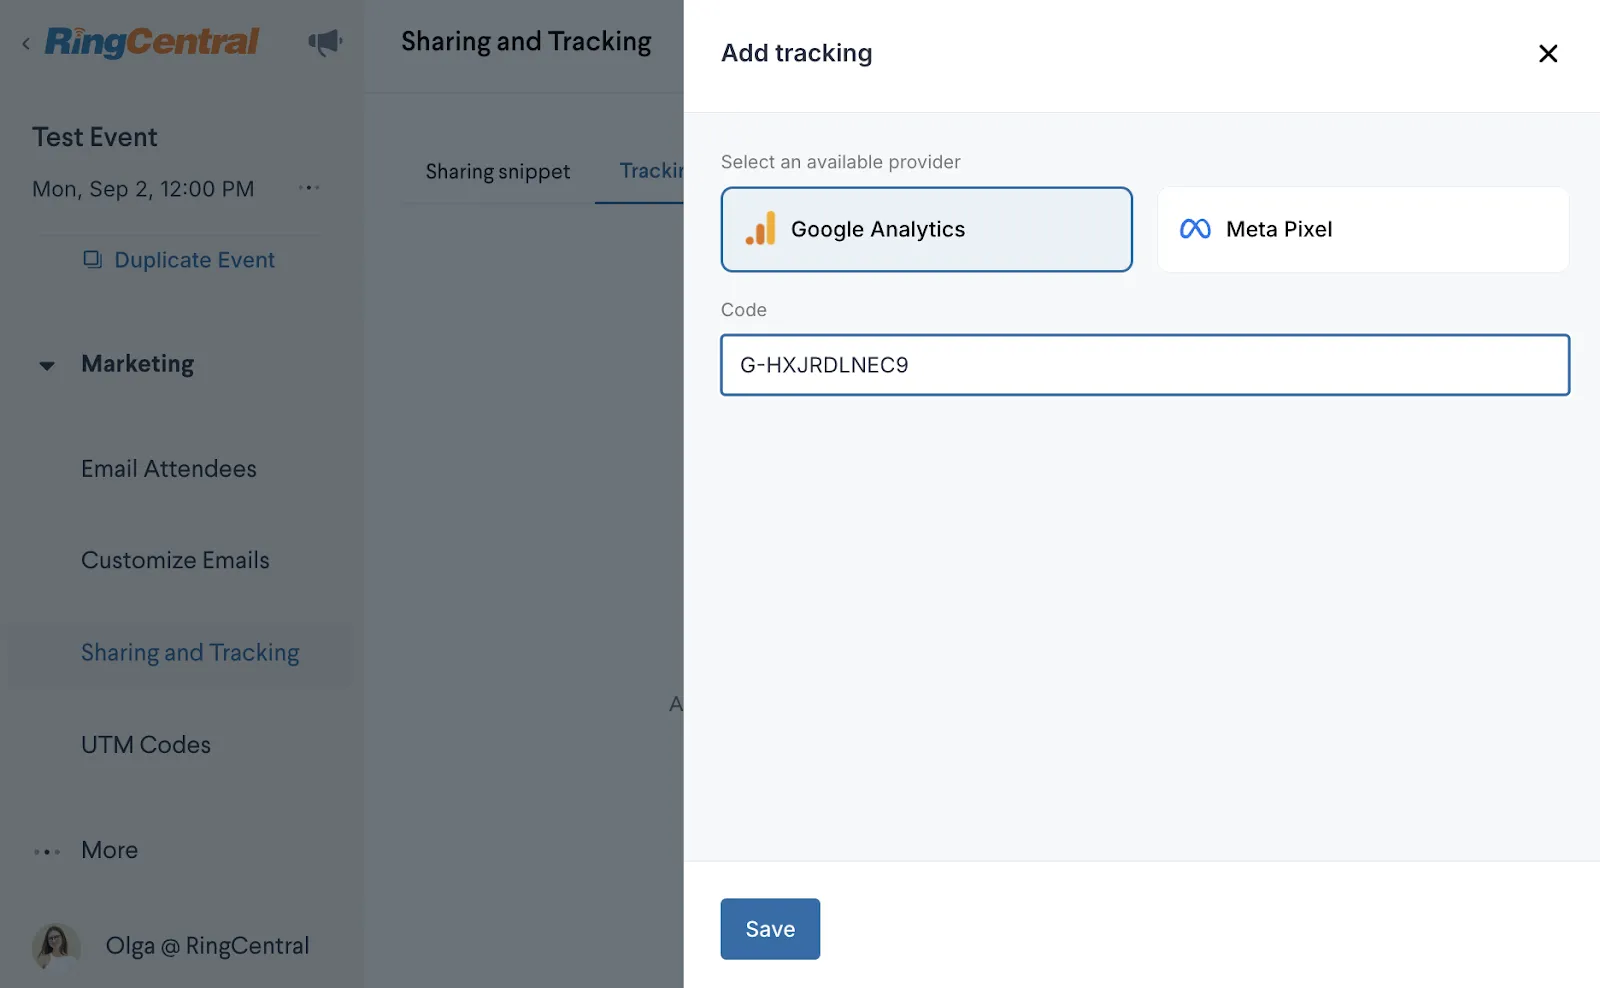Click the Duplicate Event link
This screenshot has height=988, width=1600.
[194, 260]
